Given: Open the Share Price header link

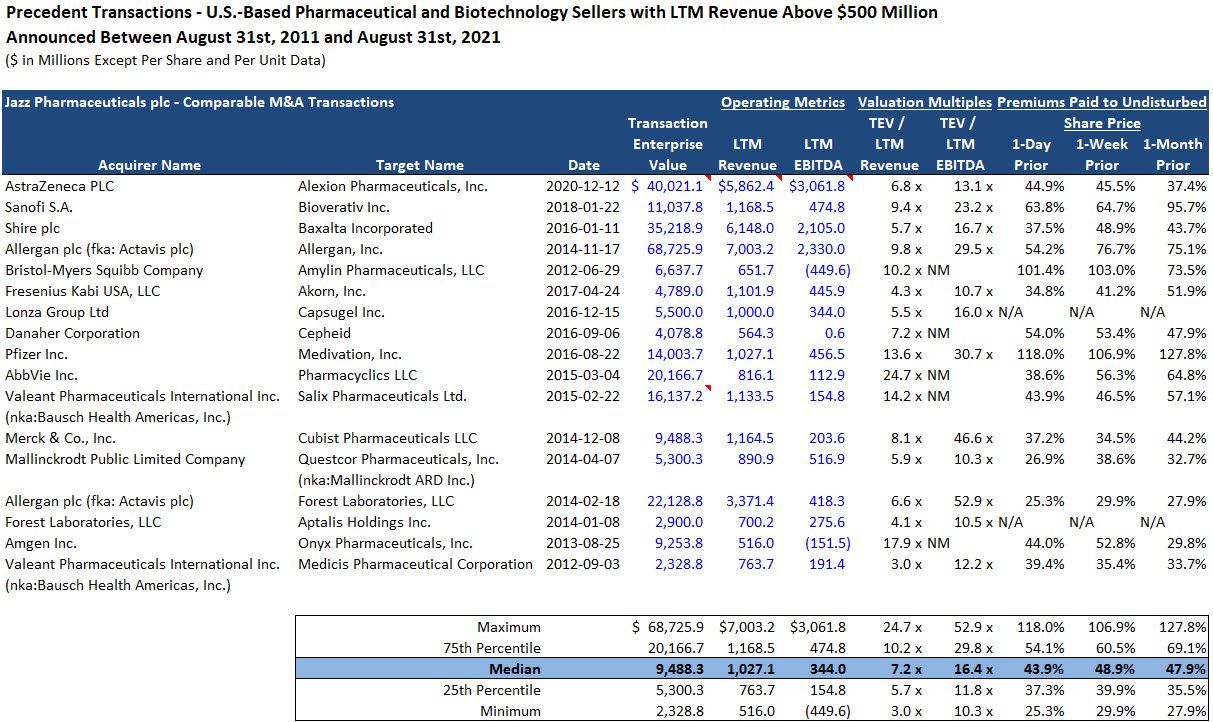Looking at the screenshot, I should (1104, 122).
